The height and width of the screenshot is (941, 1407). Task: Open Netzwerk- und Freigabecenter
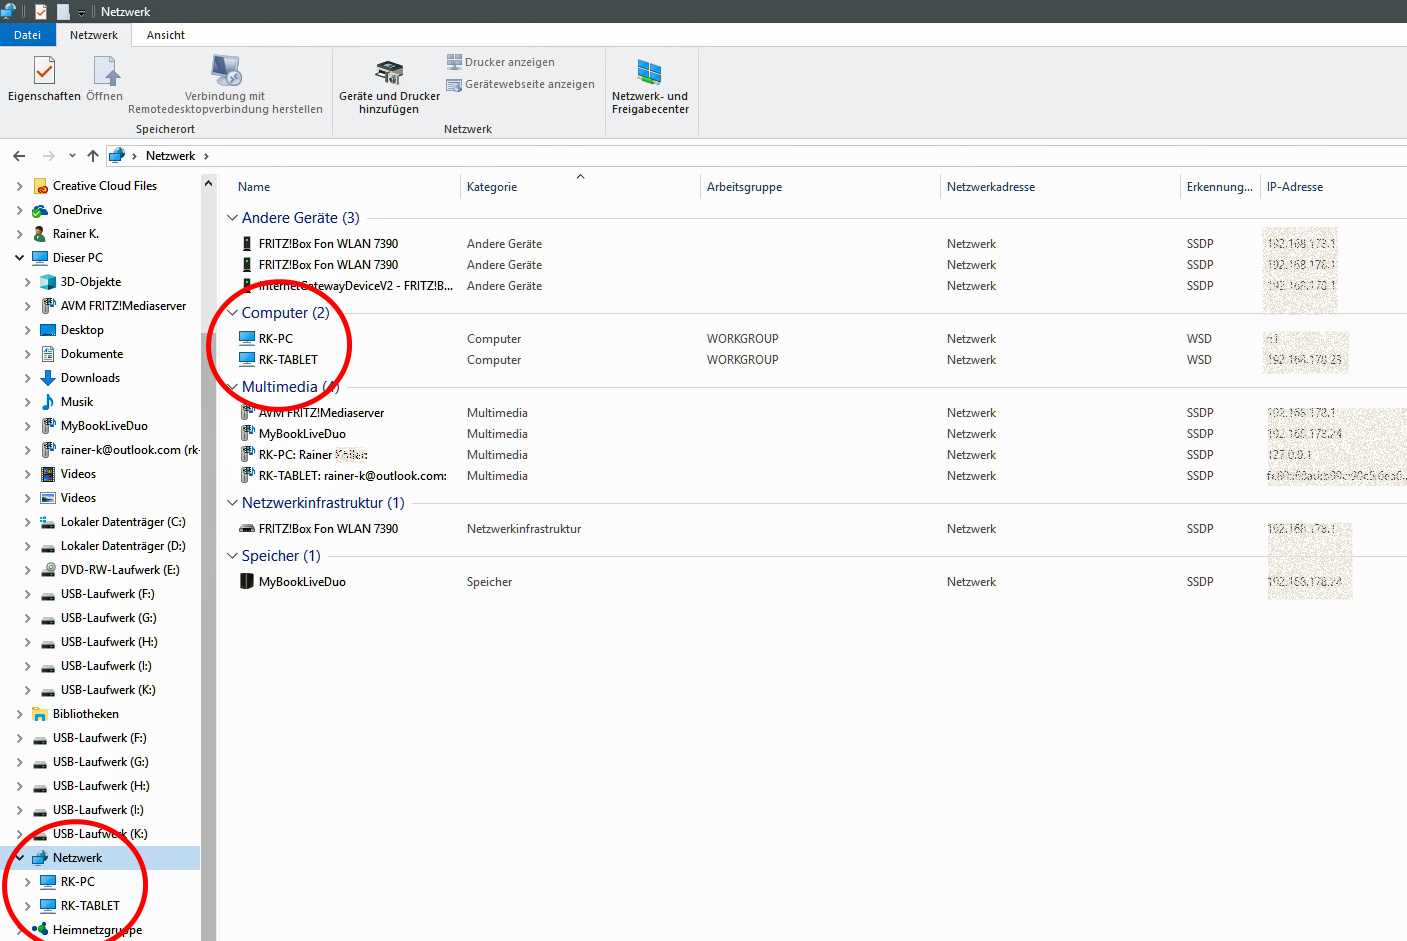[650, 86]
